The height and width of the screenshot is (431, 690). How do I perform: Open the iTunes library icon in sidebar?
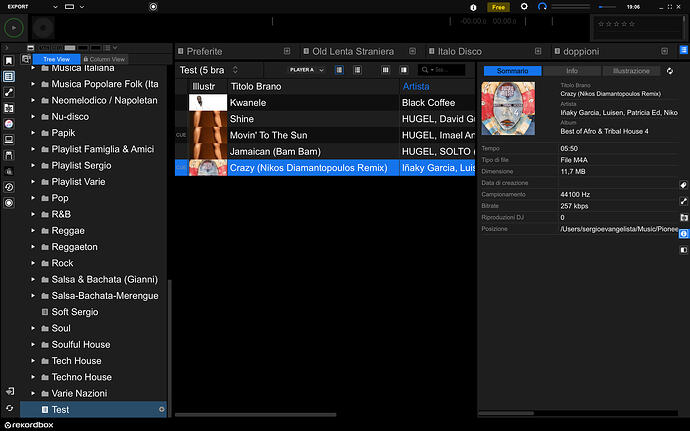click(9, 124)
